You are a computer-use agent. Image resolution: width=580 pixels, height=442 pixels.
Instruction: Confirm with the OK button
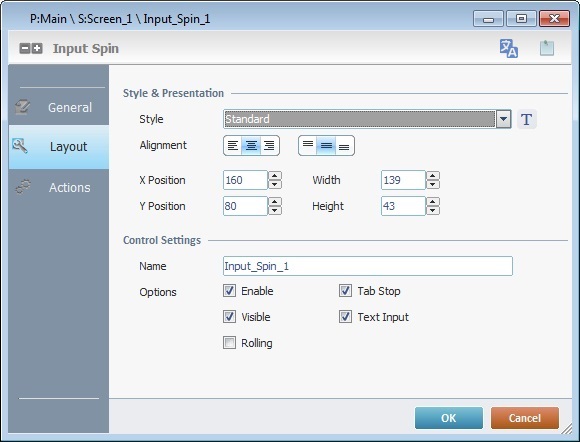click(x=449, y=418)
